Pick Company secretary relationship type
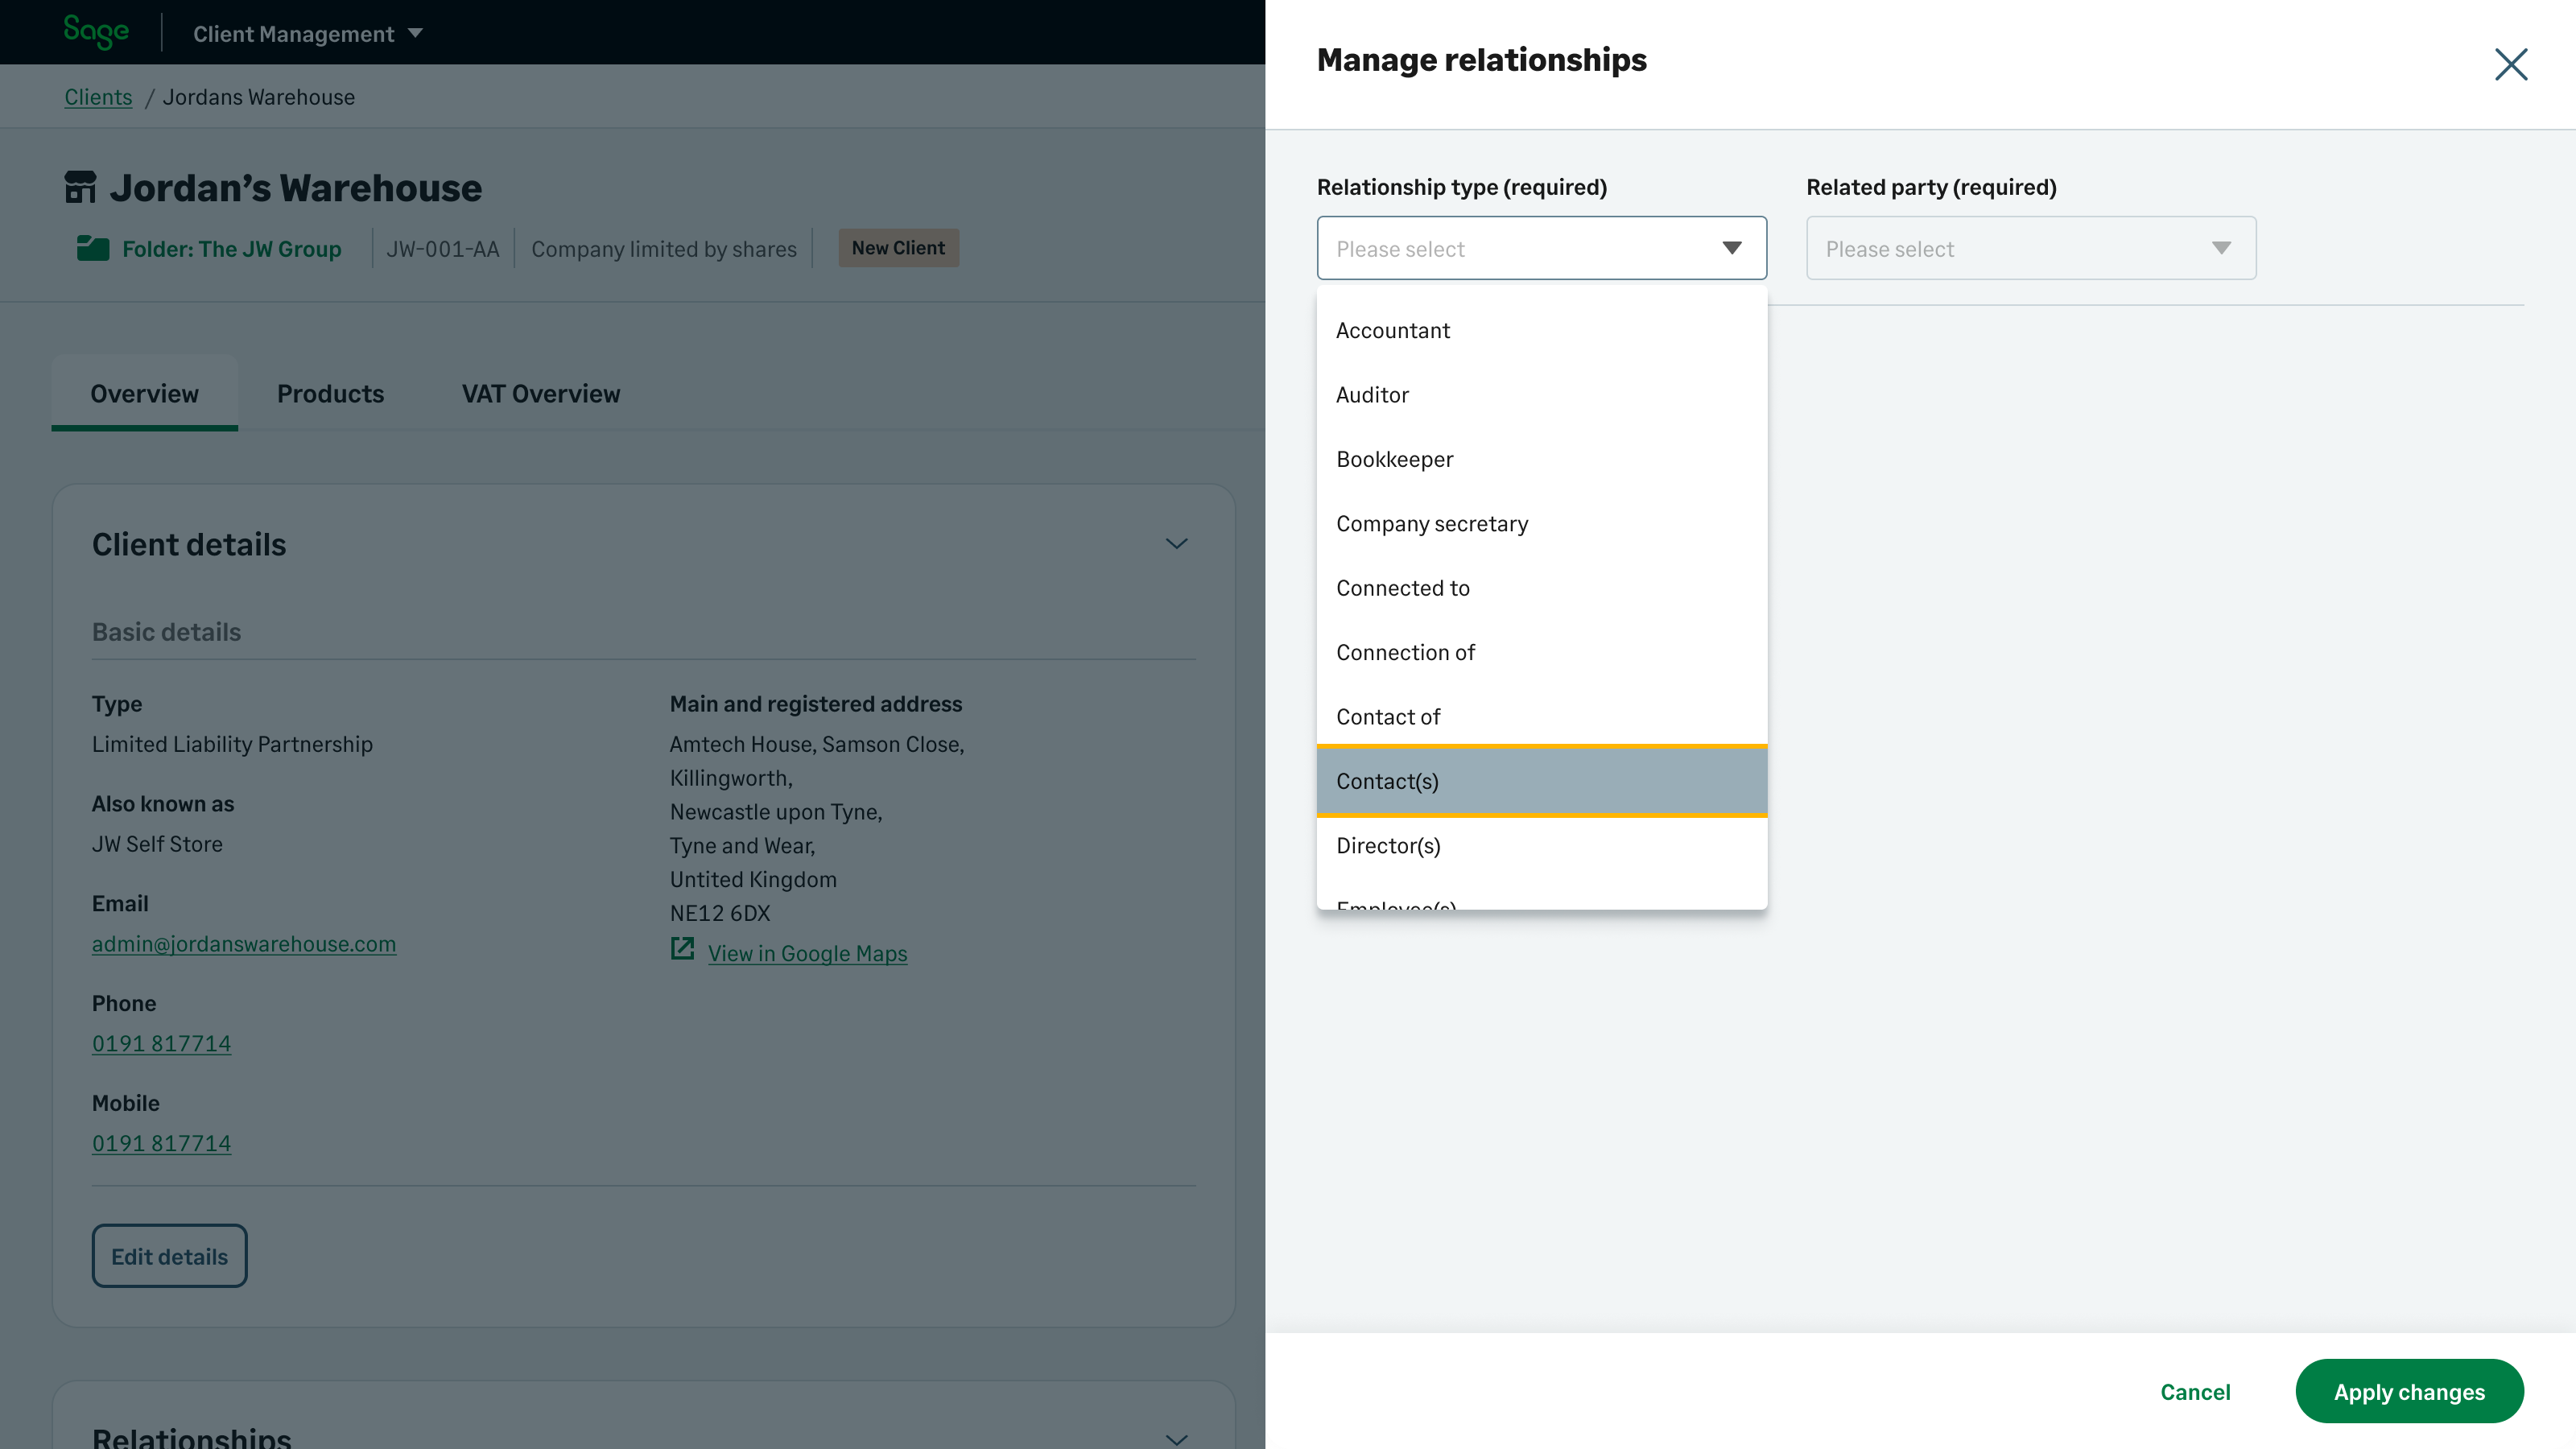2576x1449 pixels. pyautogui.click(x=1431, y=524)
